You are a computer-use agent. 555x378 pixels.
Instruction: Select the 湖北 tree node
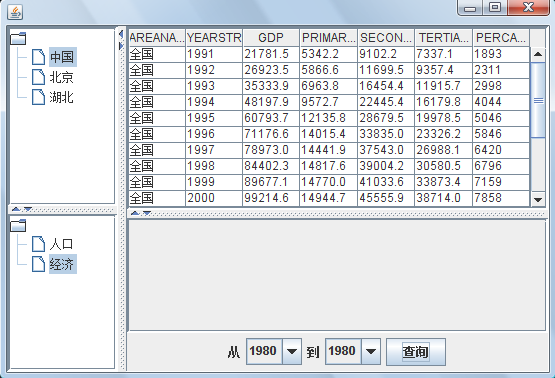click(x=62, y=97)
